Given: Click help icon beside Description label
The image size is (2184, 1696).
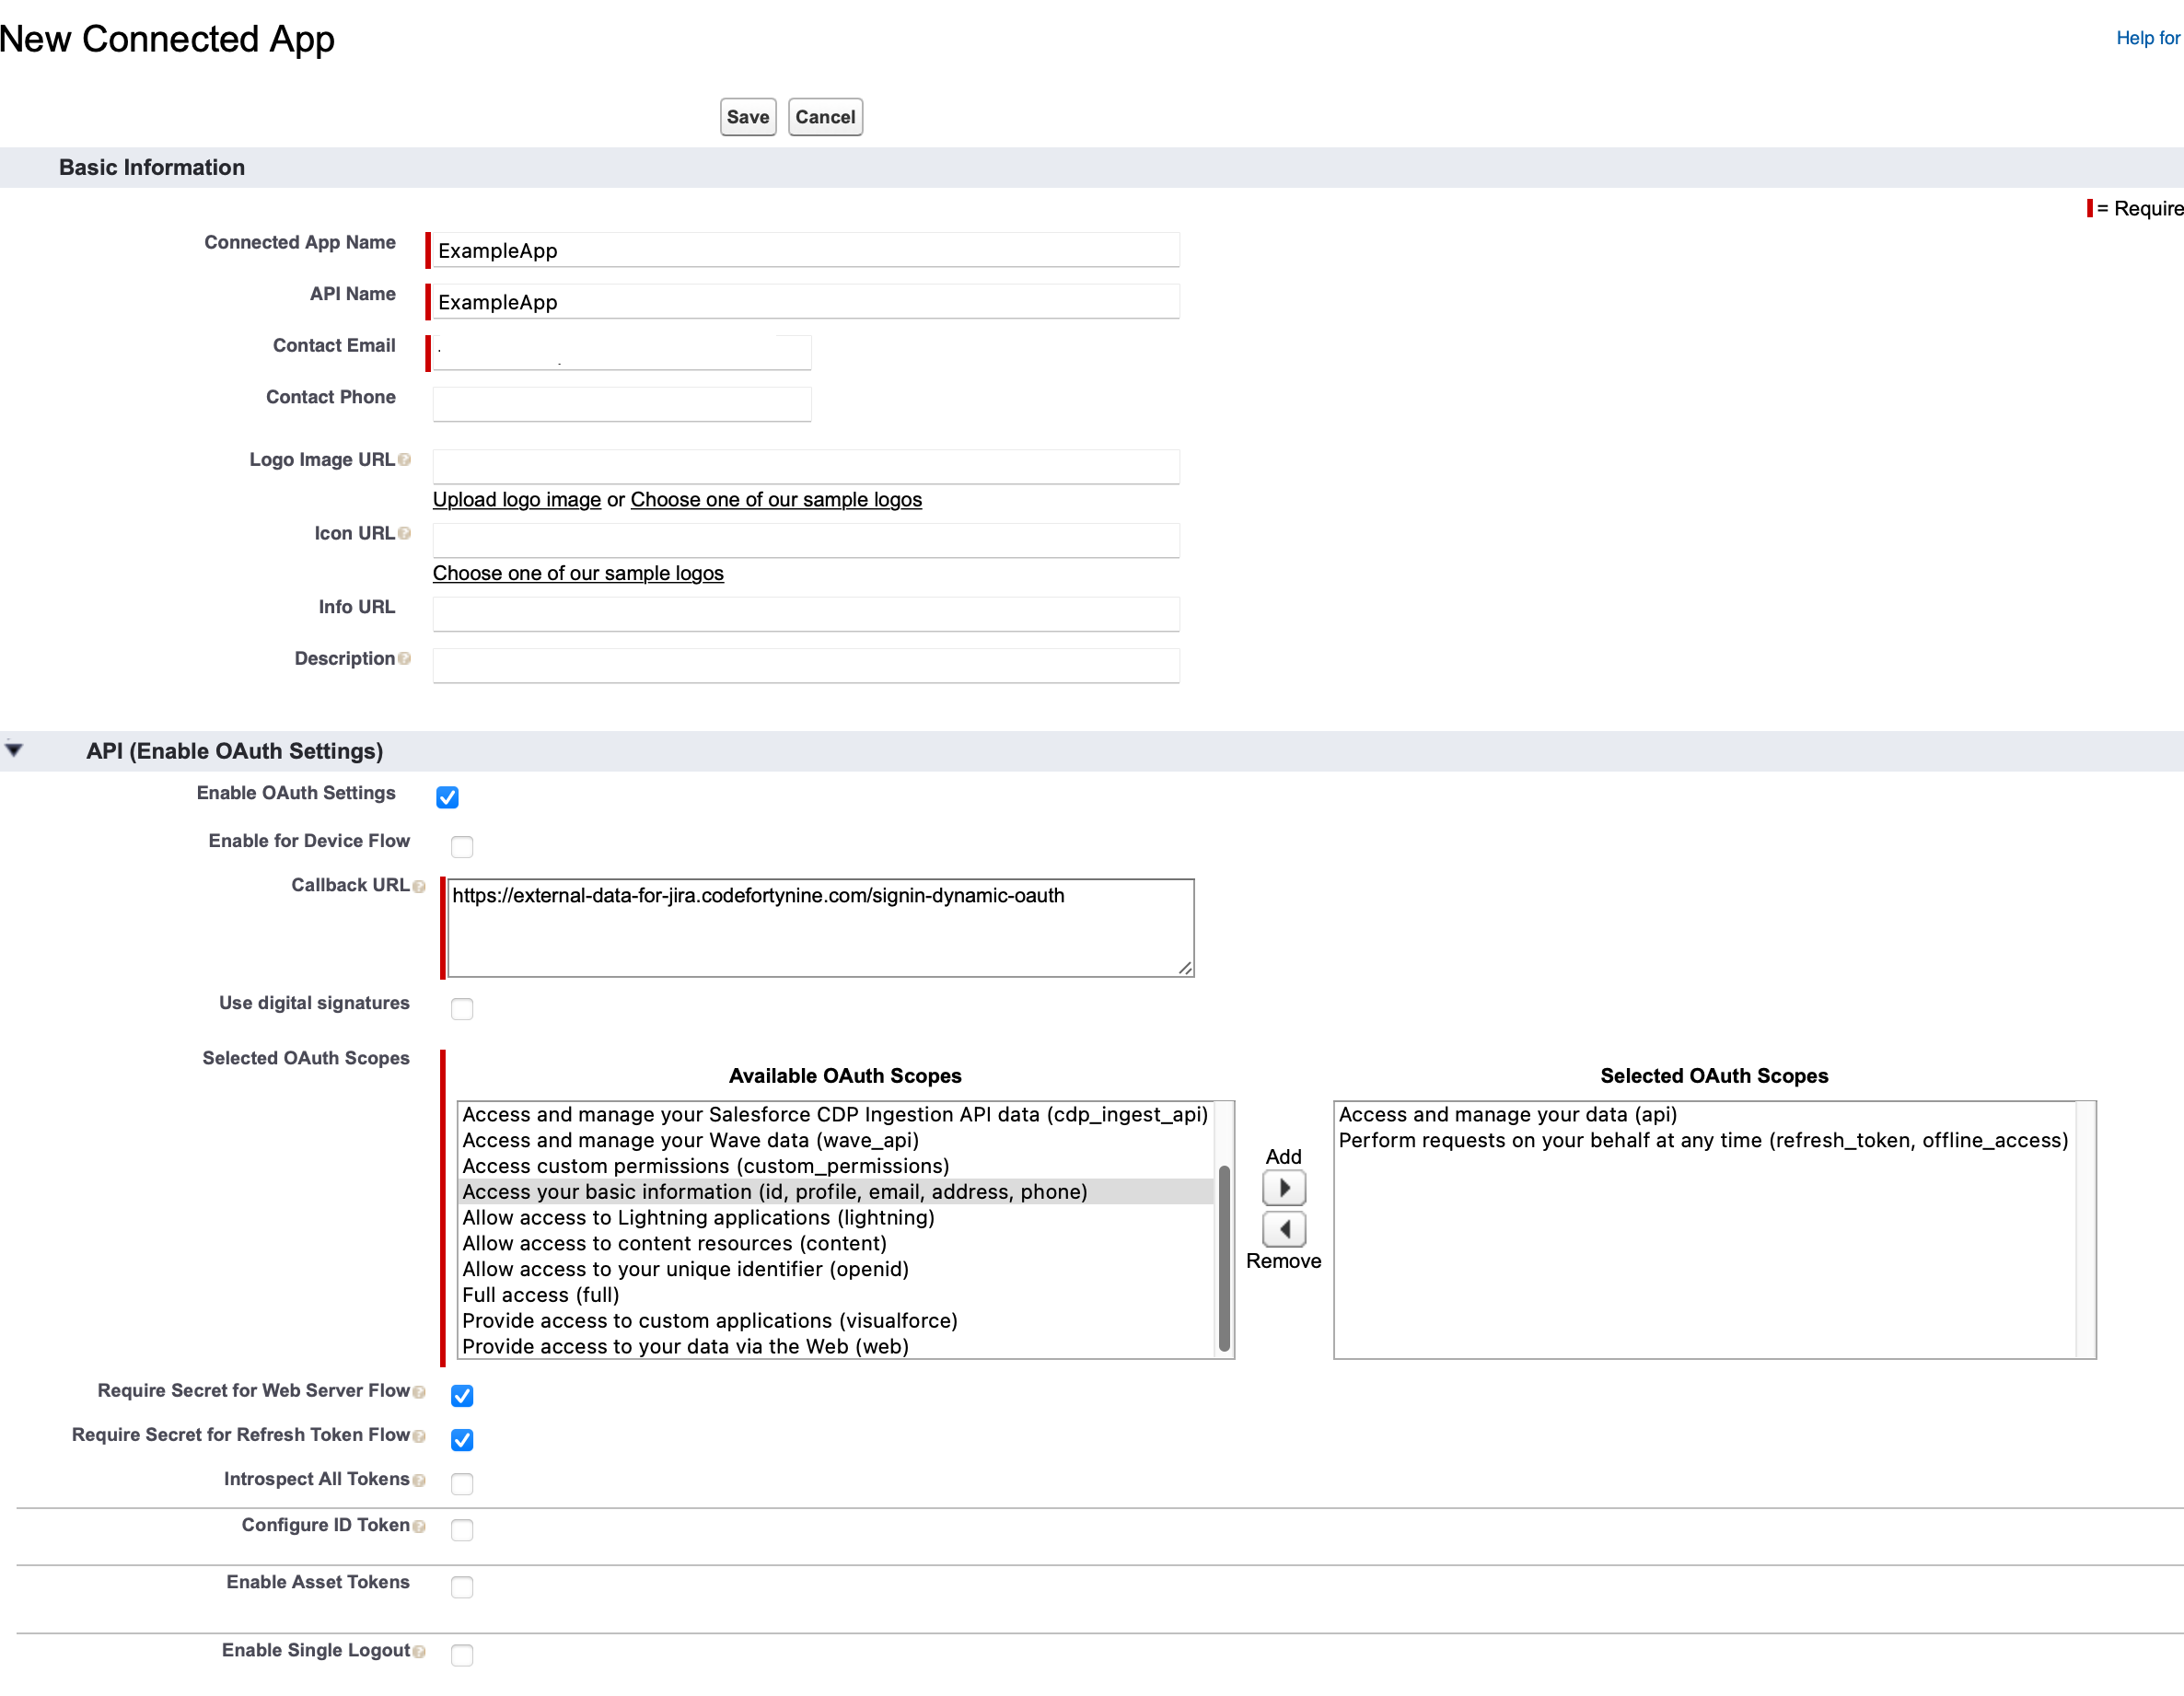Looking at the screenshot, I should (x=404, y=658).
